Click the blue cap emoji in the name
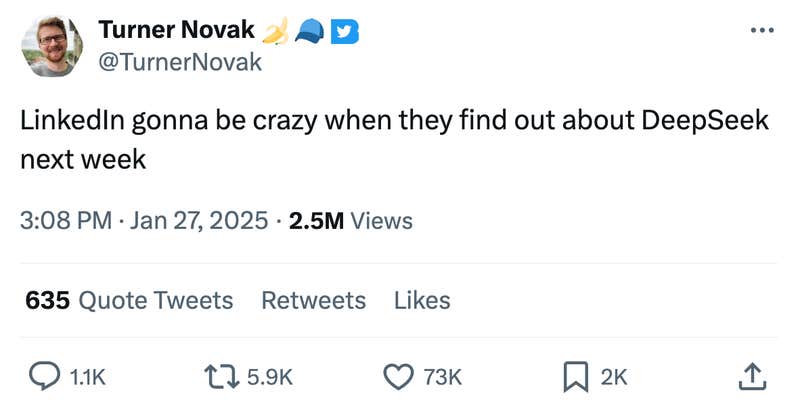 pyautogui.click(x=310, y=32)
